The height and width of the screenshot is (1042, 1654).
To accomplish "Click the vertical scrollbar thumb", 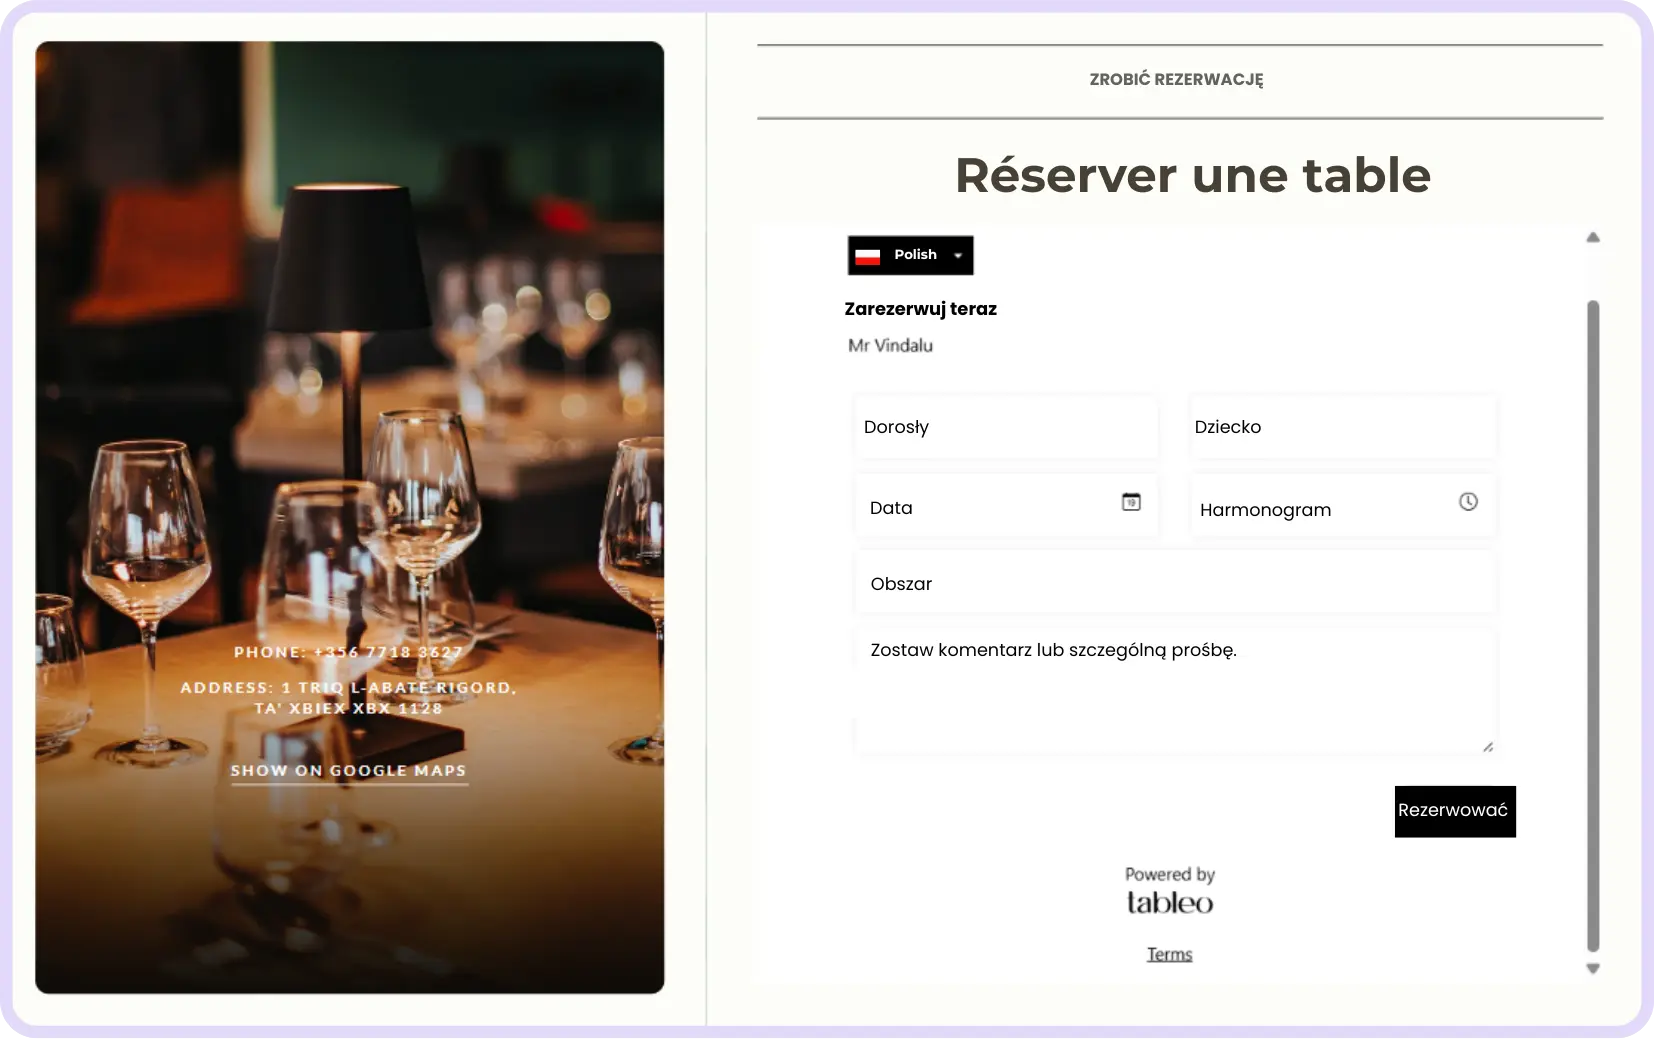I will point(1593,626).
